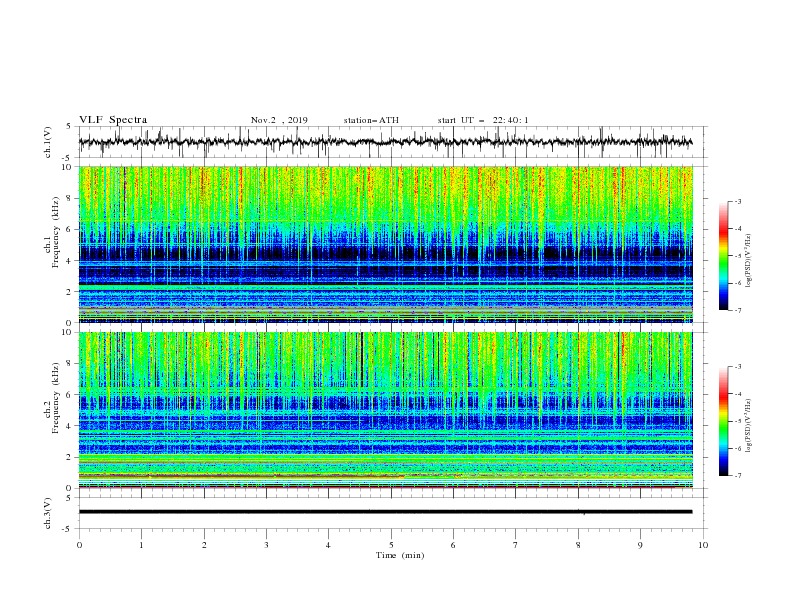Click the ch.2 color bar log(PSD) label
Viewport: 792px width, 612px height.
[x=749, y=425]
